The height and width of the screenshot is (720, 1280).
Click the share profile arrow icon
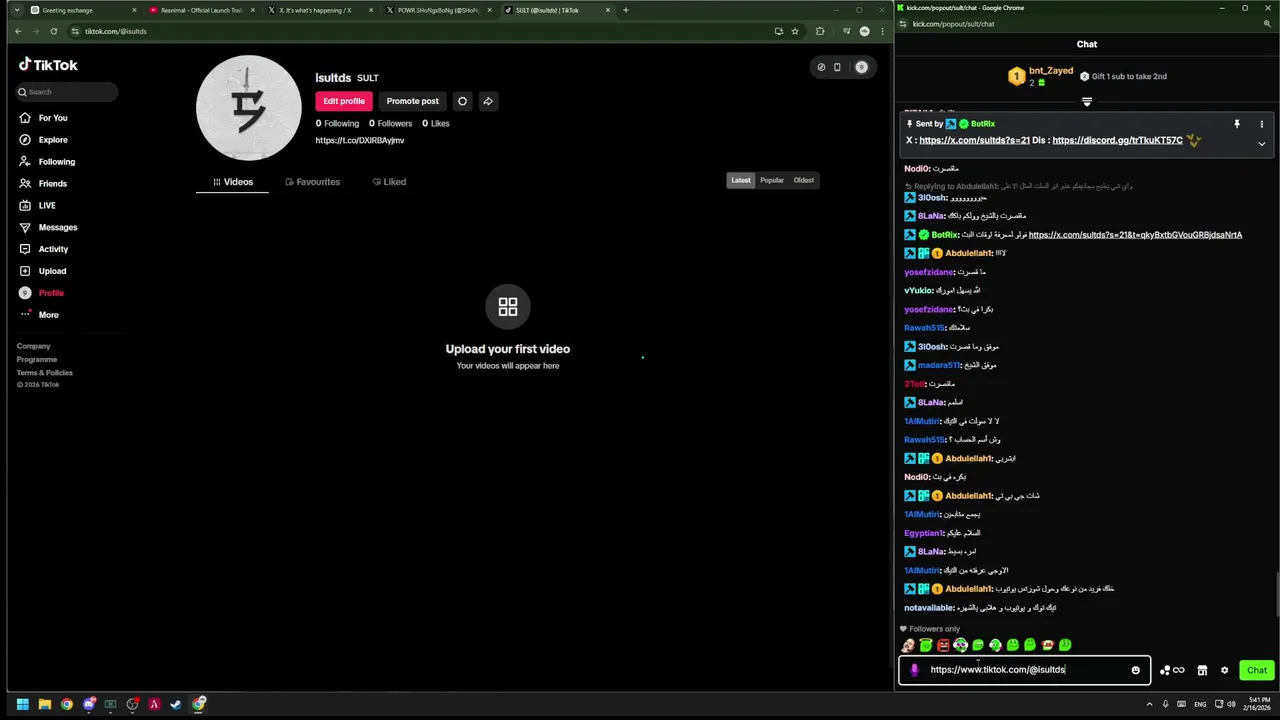point(488,101)
